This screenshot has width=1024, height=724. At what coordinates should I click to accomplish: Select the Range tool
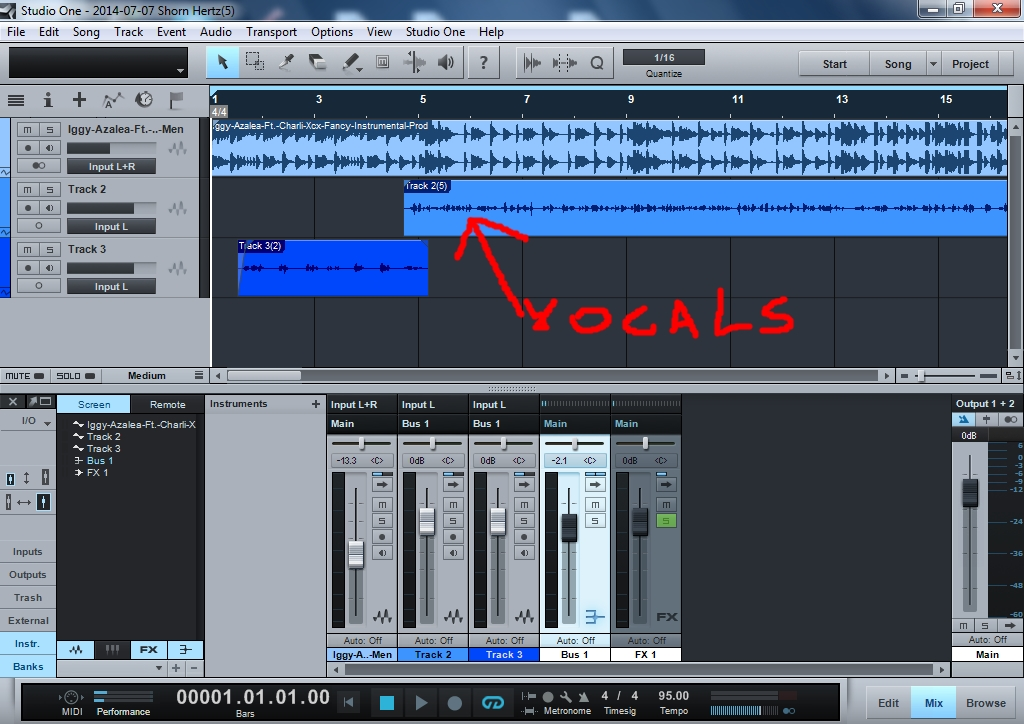[254, 62]
